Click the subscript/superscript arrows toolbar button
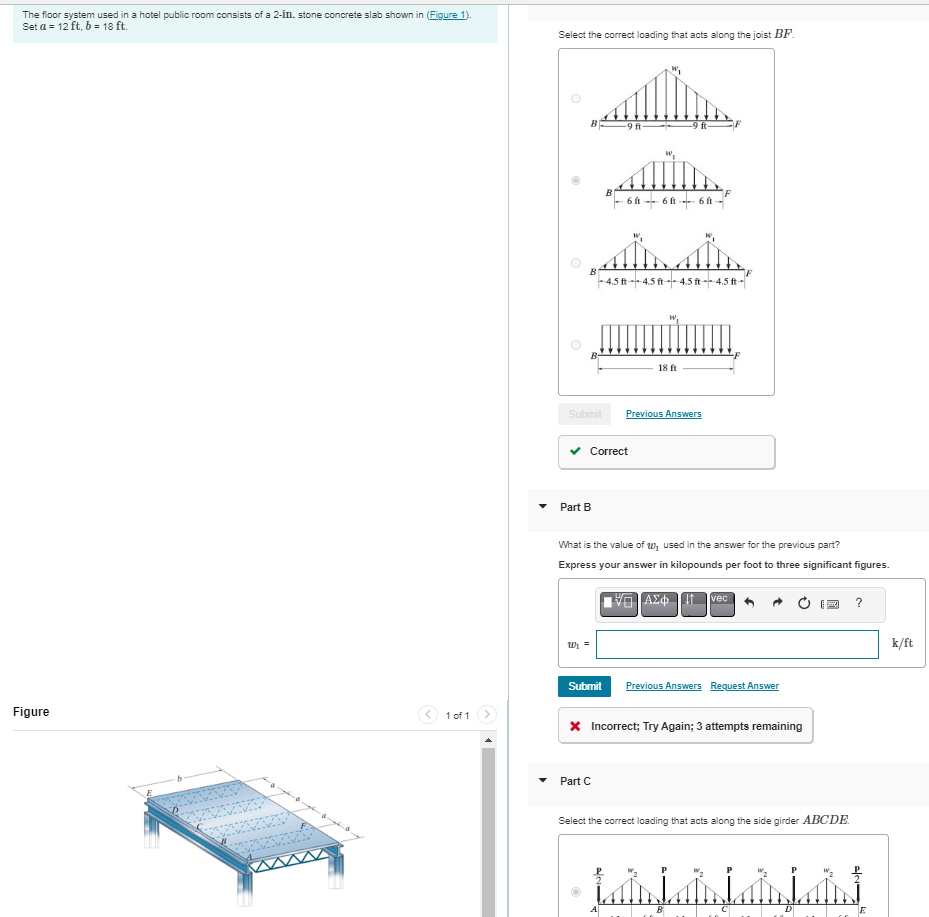 click(693, 604)
